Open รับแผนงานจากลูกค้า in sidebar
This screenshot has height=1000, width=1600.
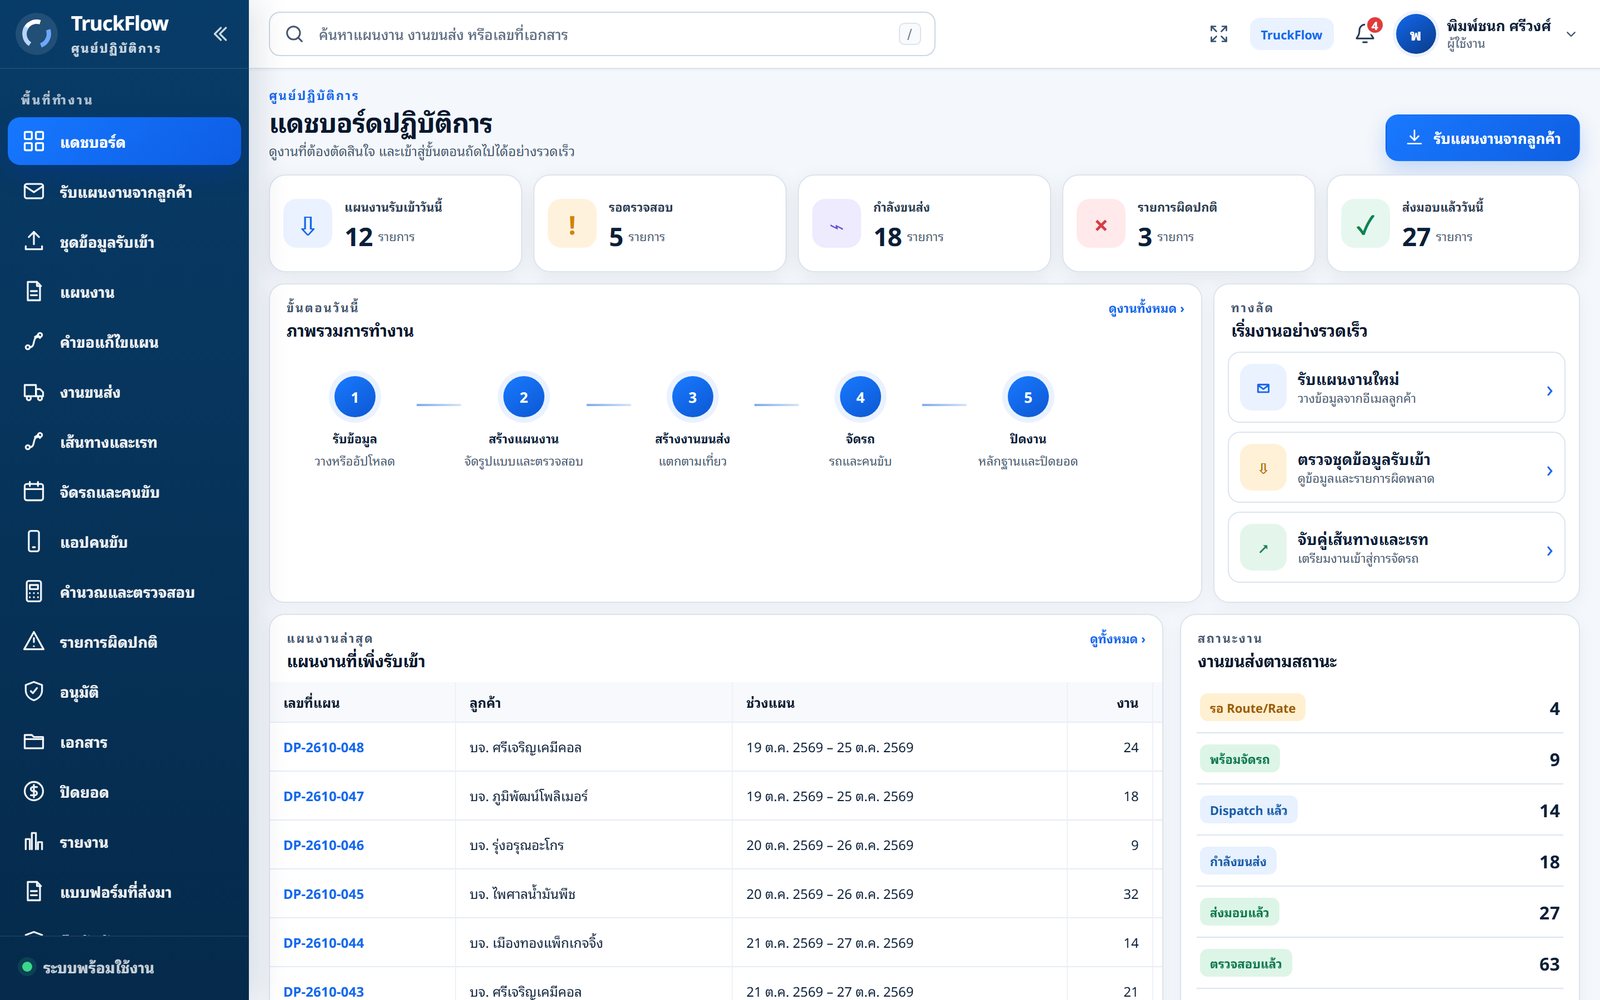pyautogui.click(x=124, y=192)
